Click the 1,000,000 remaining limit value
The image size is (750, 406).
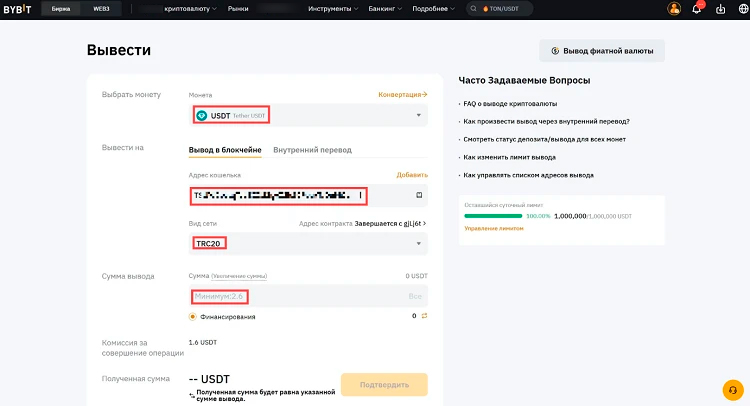click(x=570, y=216)
